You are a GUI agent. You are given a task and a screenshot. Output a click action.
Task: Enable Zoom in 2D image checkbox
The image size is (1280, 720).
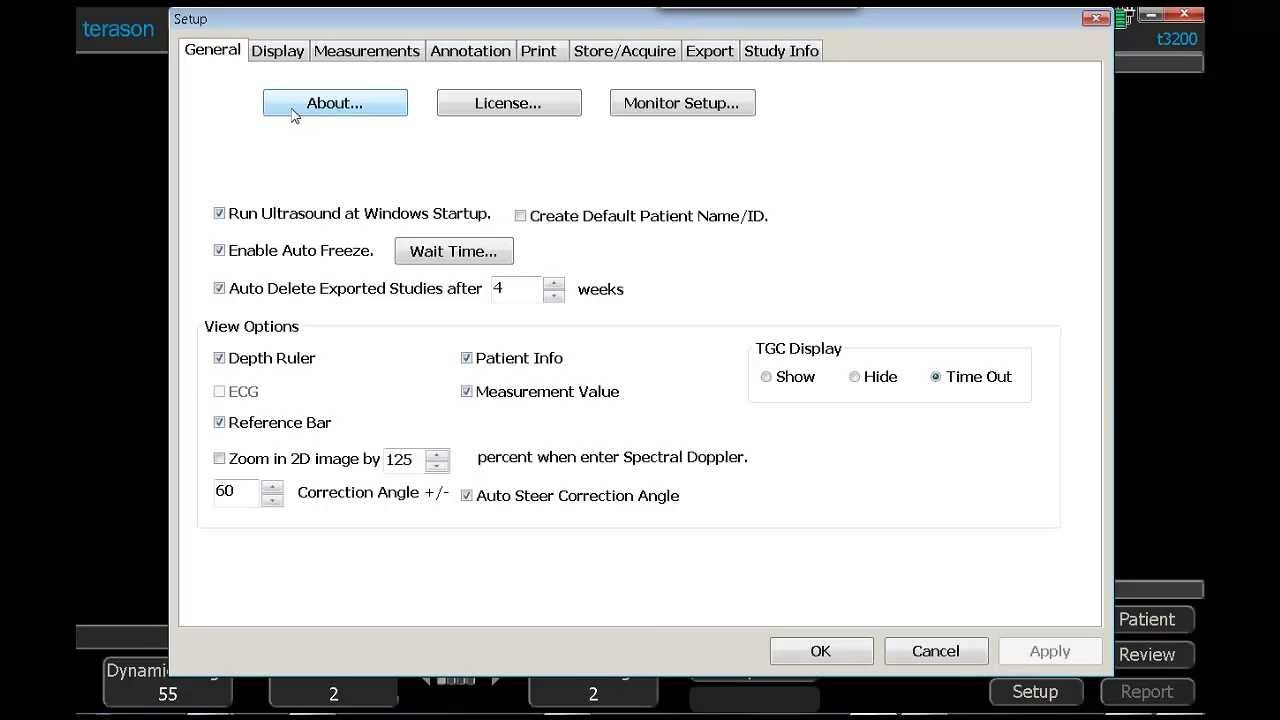[x=220, y=459]
